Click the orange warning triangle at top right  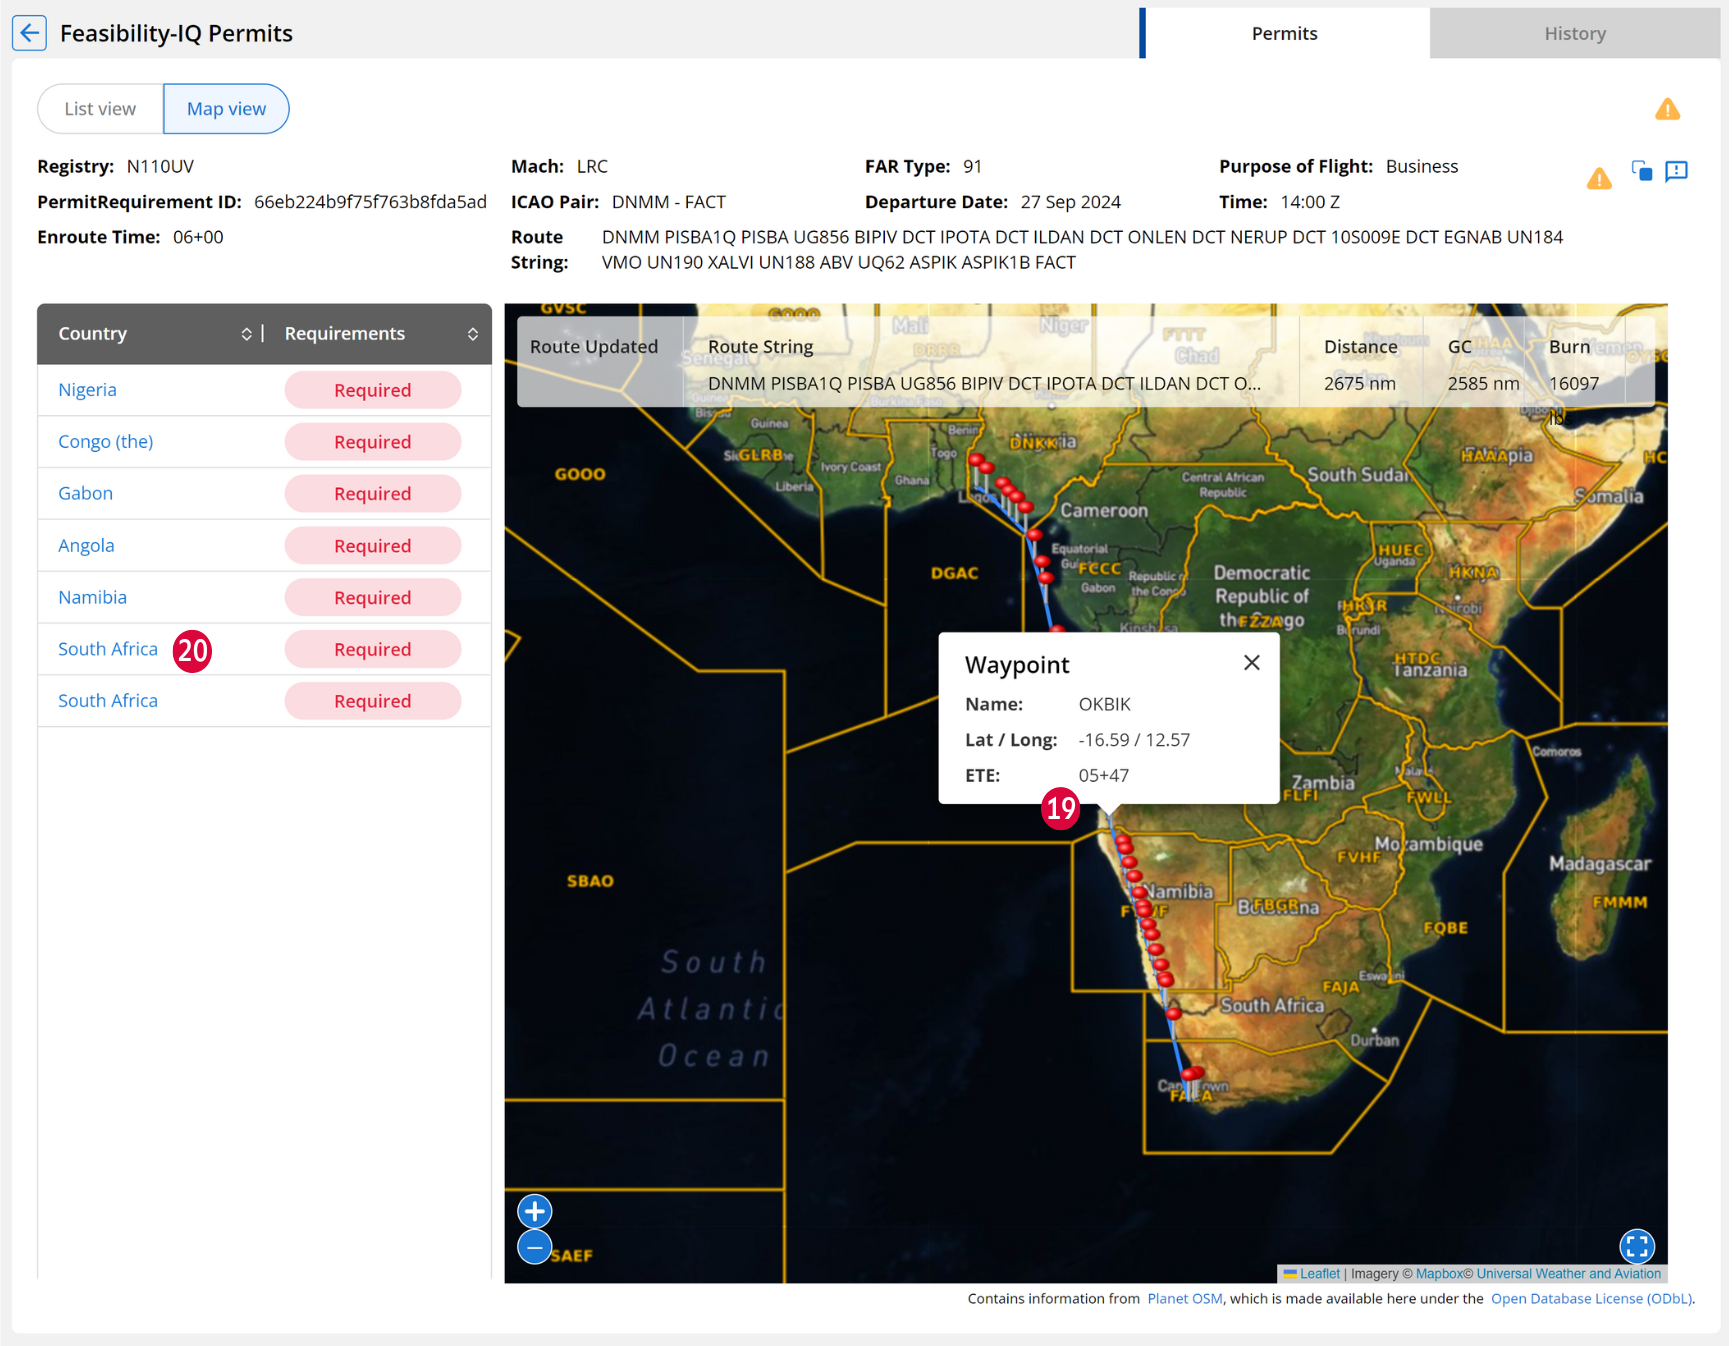coord(1667,109)
